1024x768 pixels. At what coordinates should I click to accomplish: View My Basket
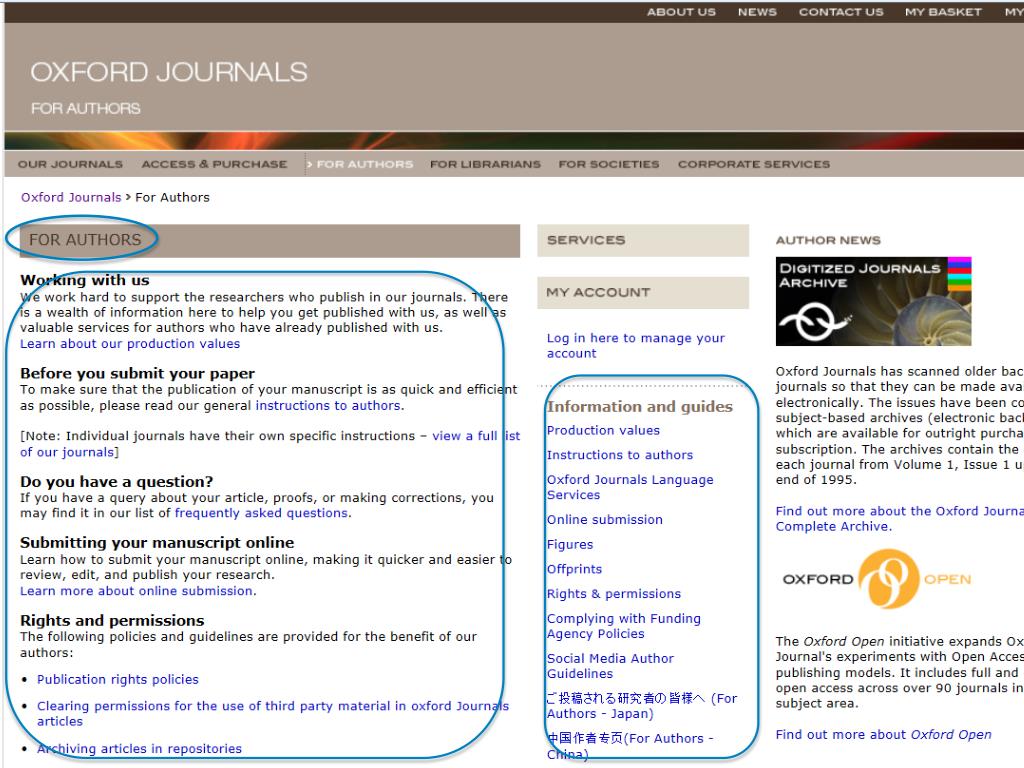coord(943,12)
